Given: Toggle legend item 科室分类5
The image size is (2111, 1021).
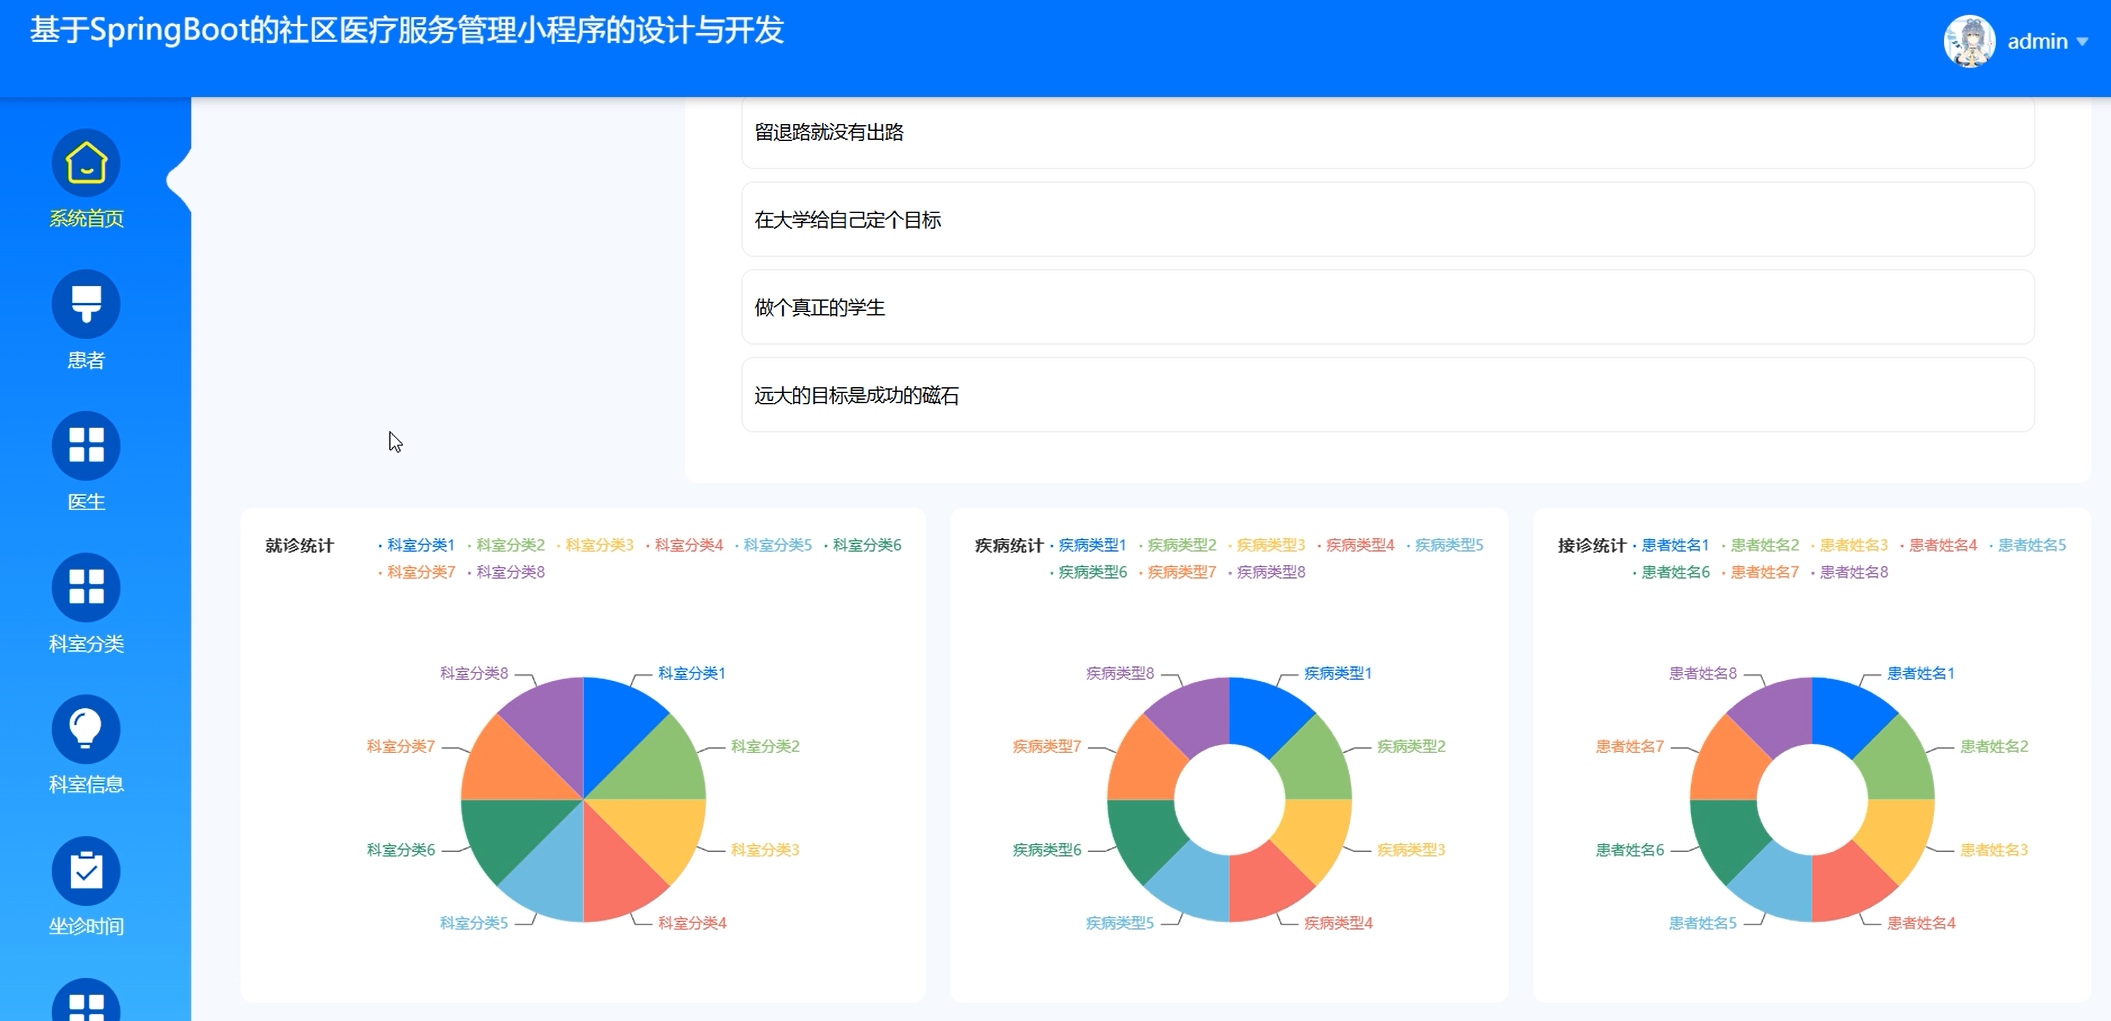Looking at the screenshot, I should tap(773, 545).
